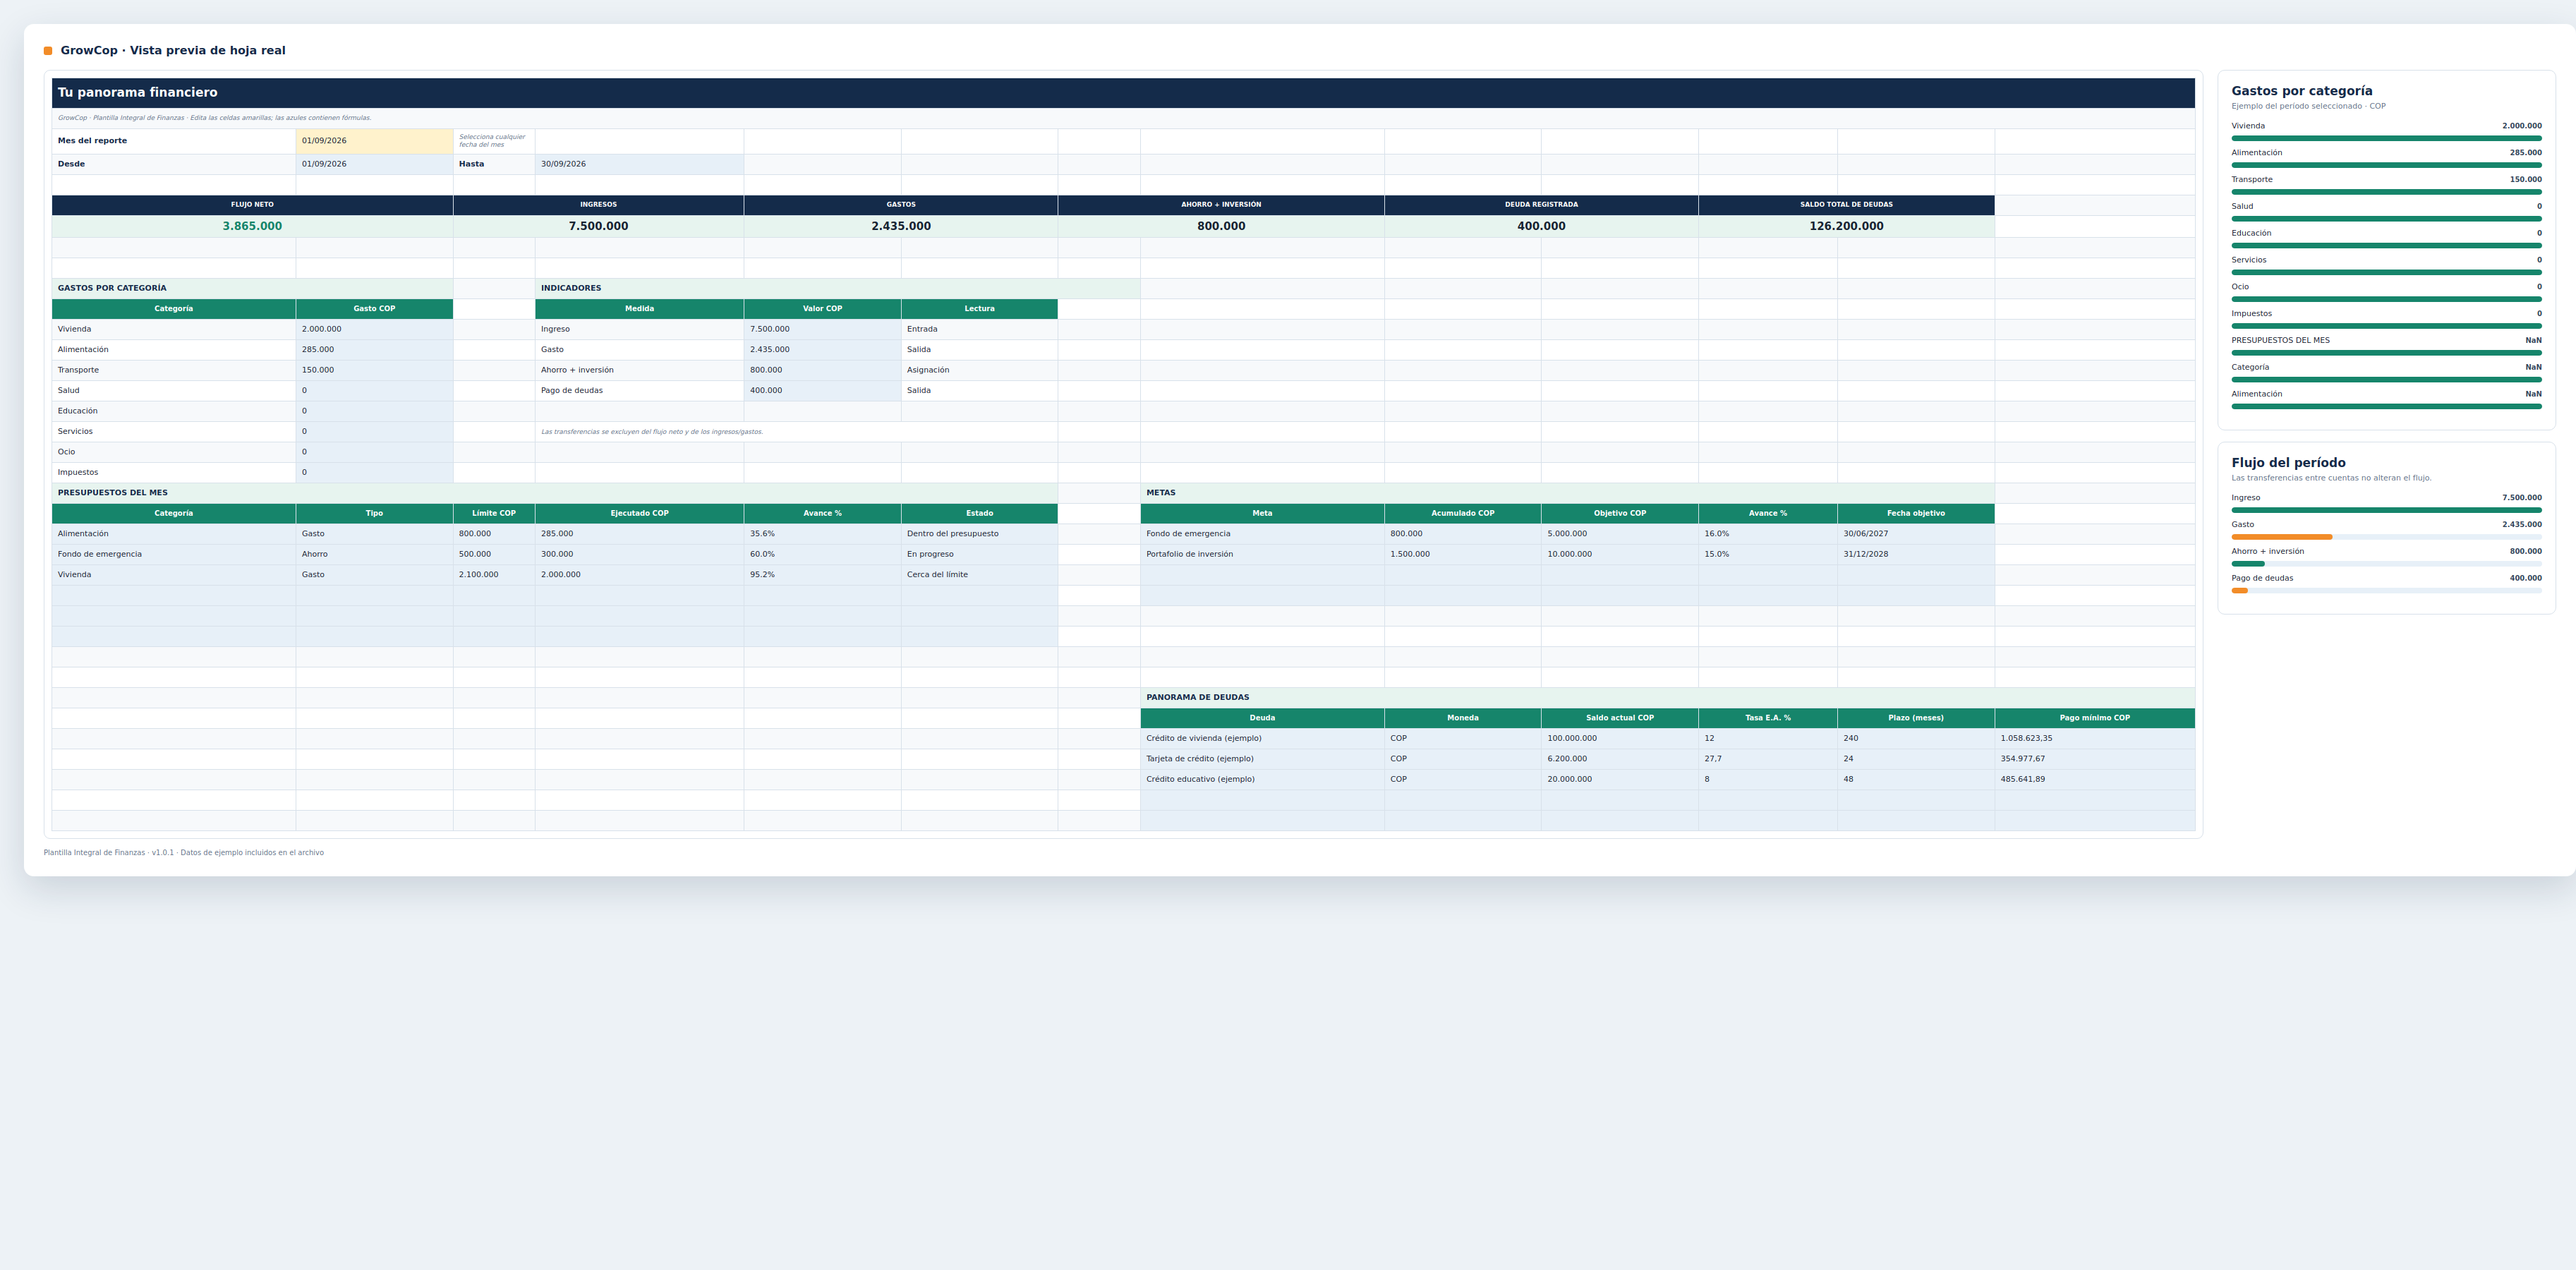Click the Ingreso progress bar in Flujo del período
This screenshot has width=2576, height=1270.
(x=2386, y=510)
